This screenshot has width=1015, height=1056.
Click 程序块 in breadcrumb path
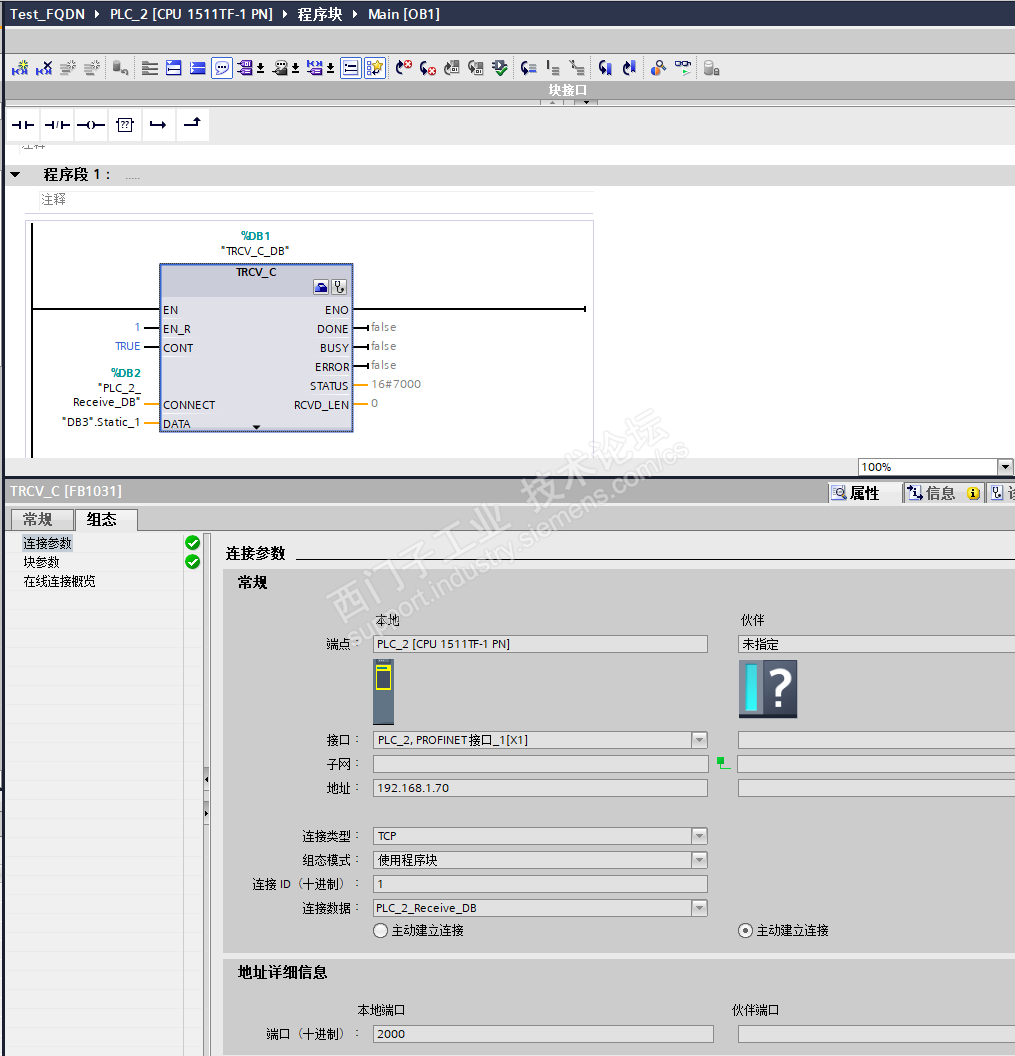coord(320,14)
